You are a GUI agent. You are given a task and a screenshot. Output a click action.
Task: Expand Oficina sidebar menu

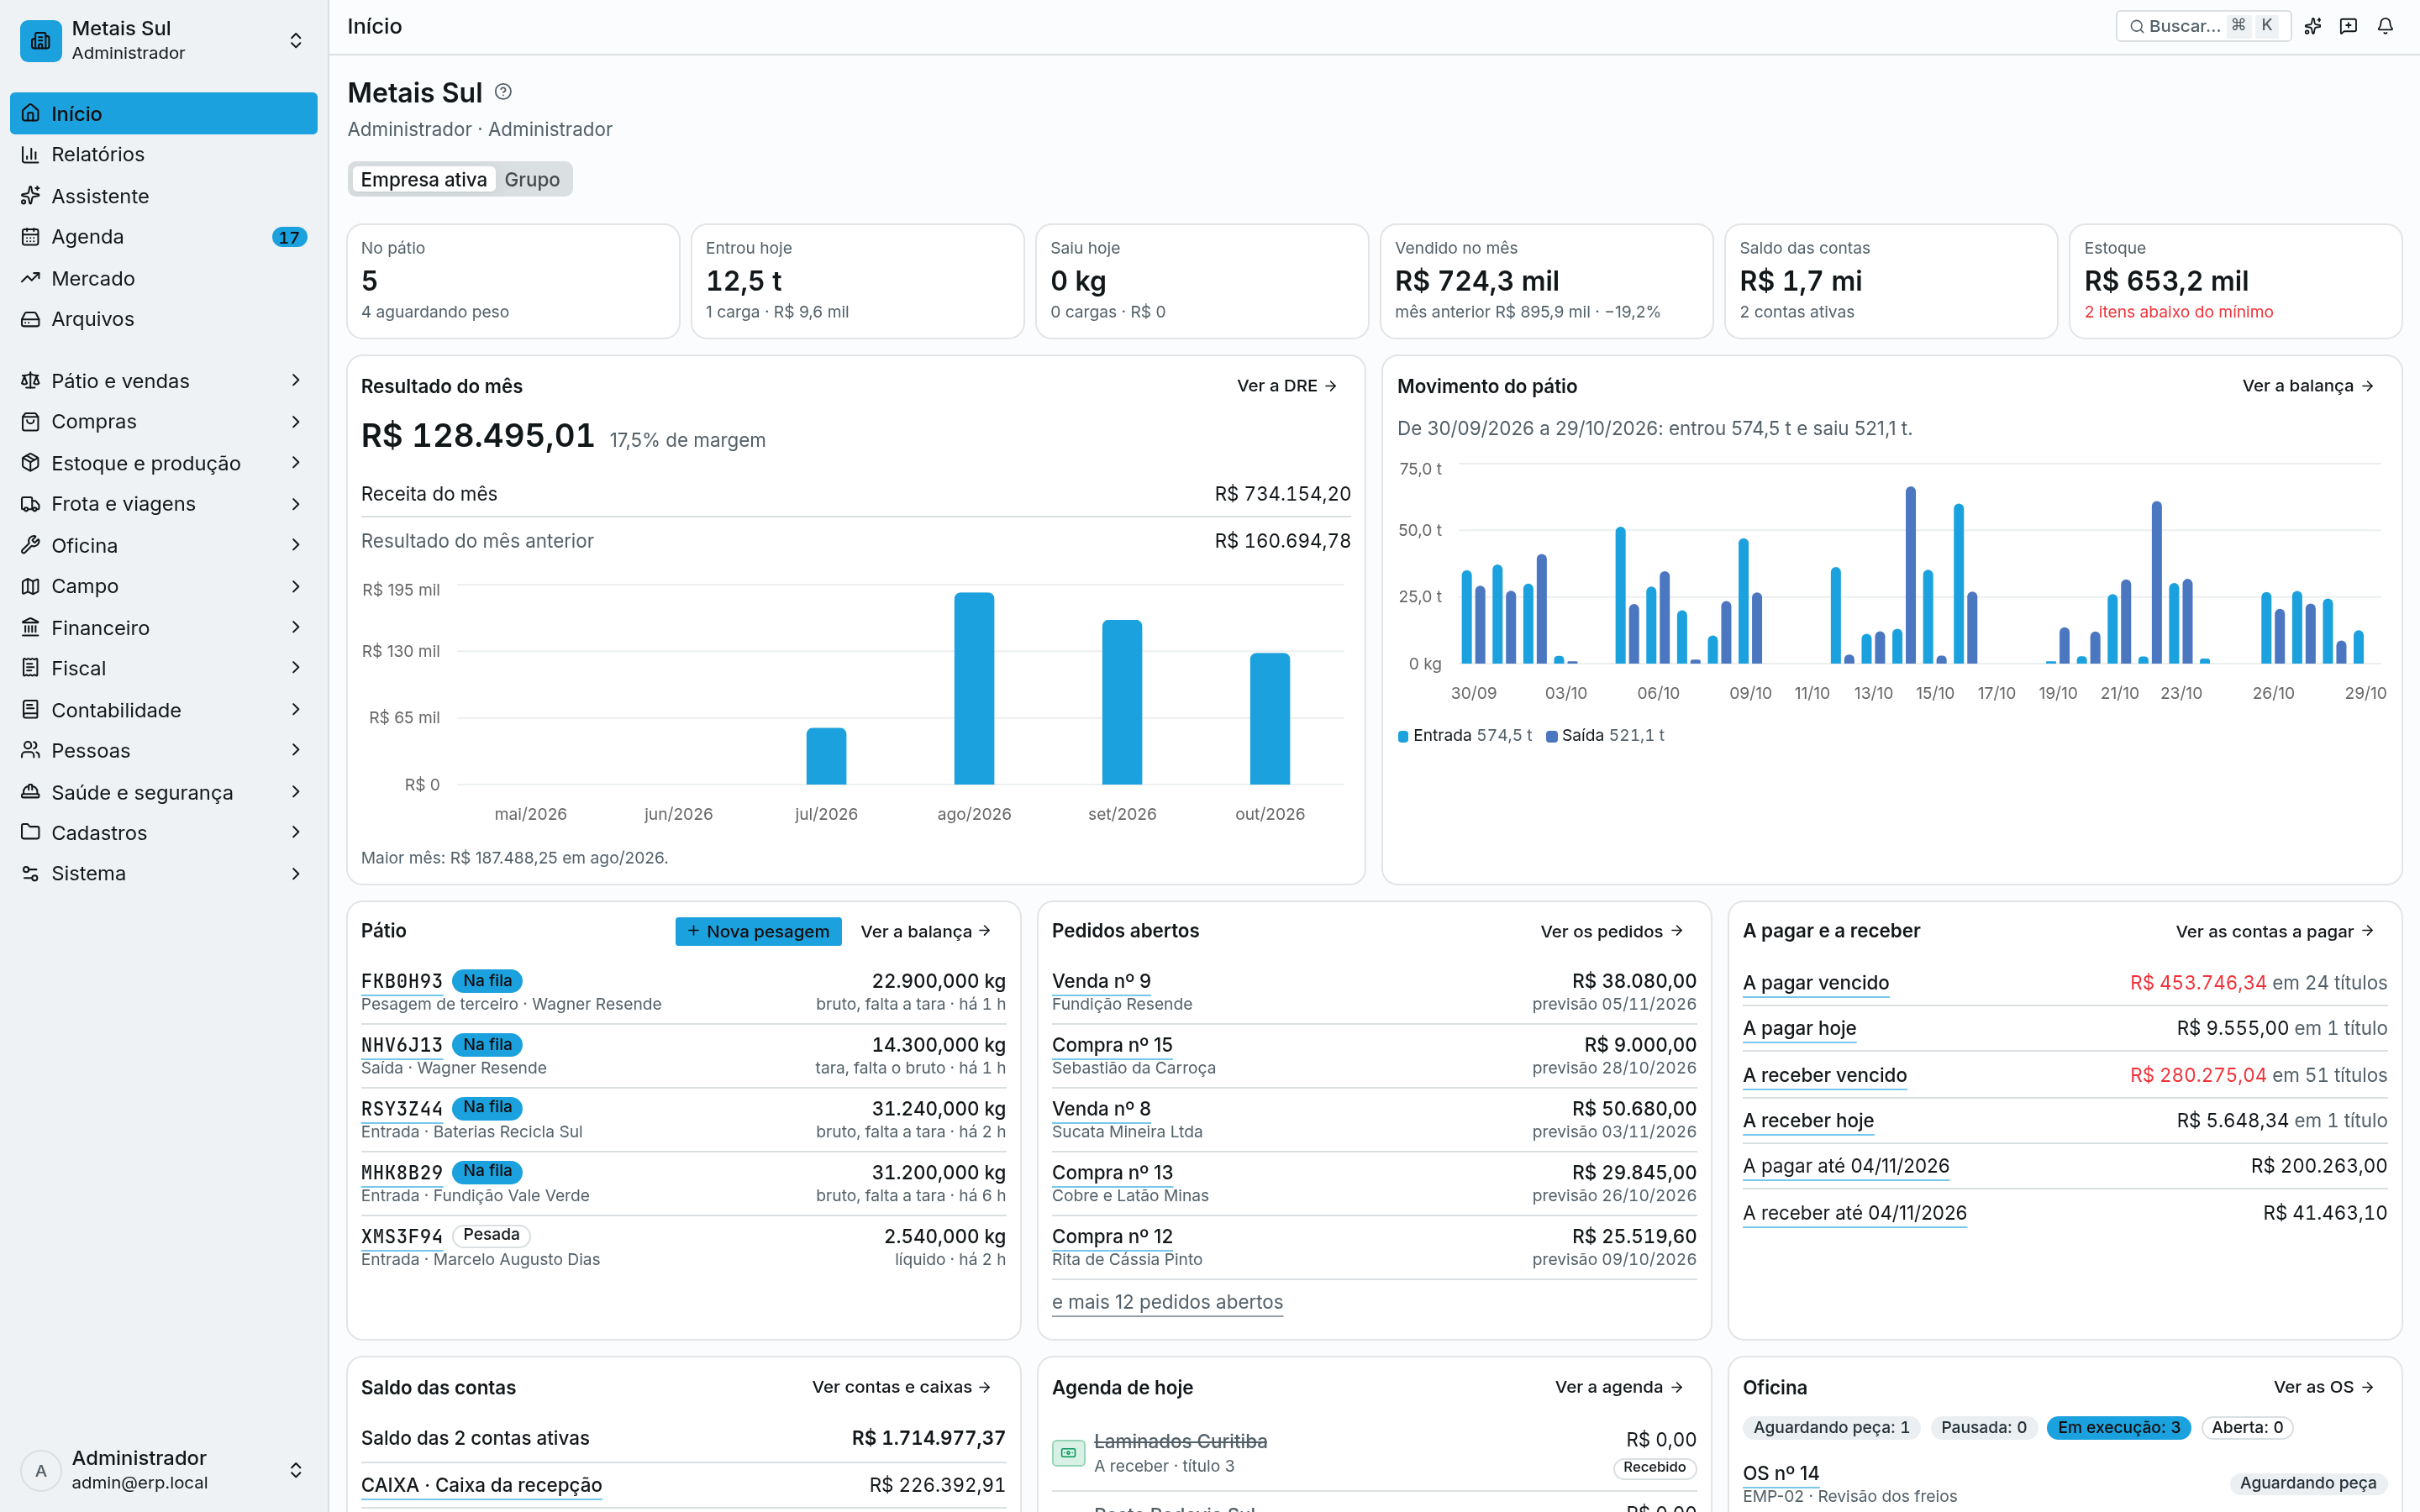tap(164, 545)
